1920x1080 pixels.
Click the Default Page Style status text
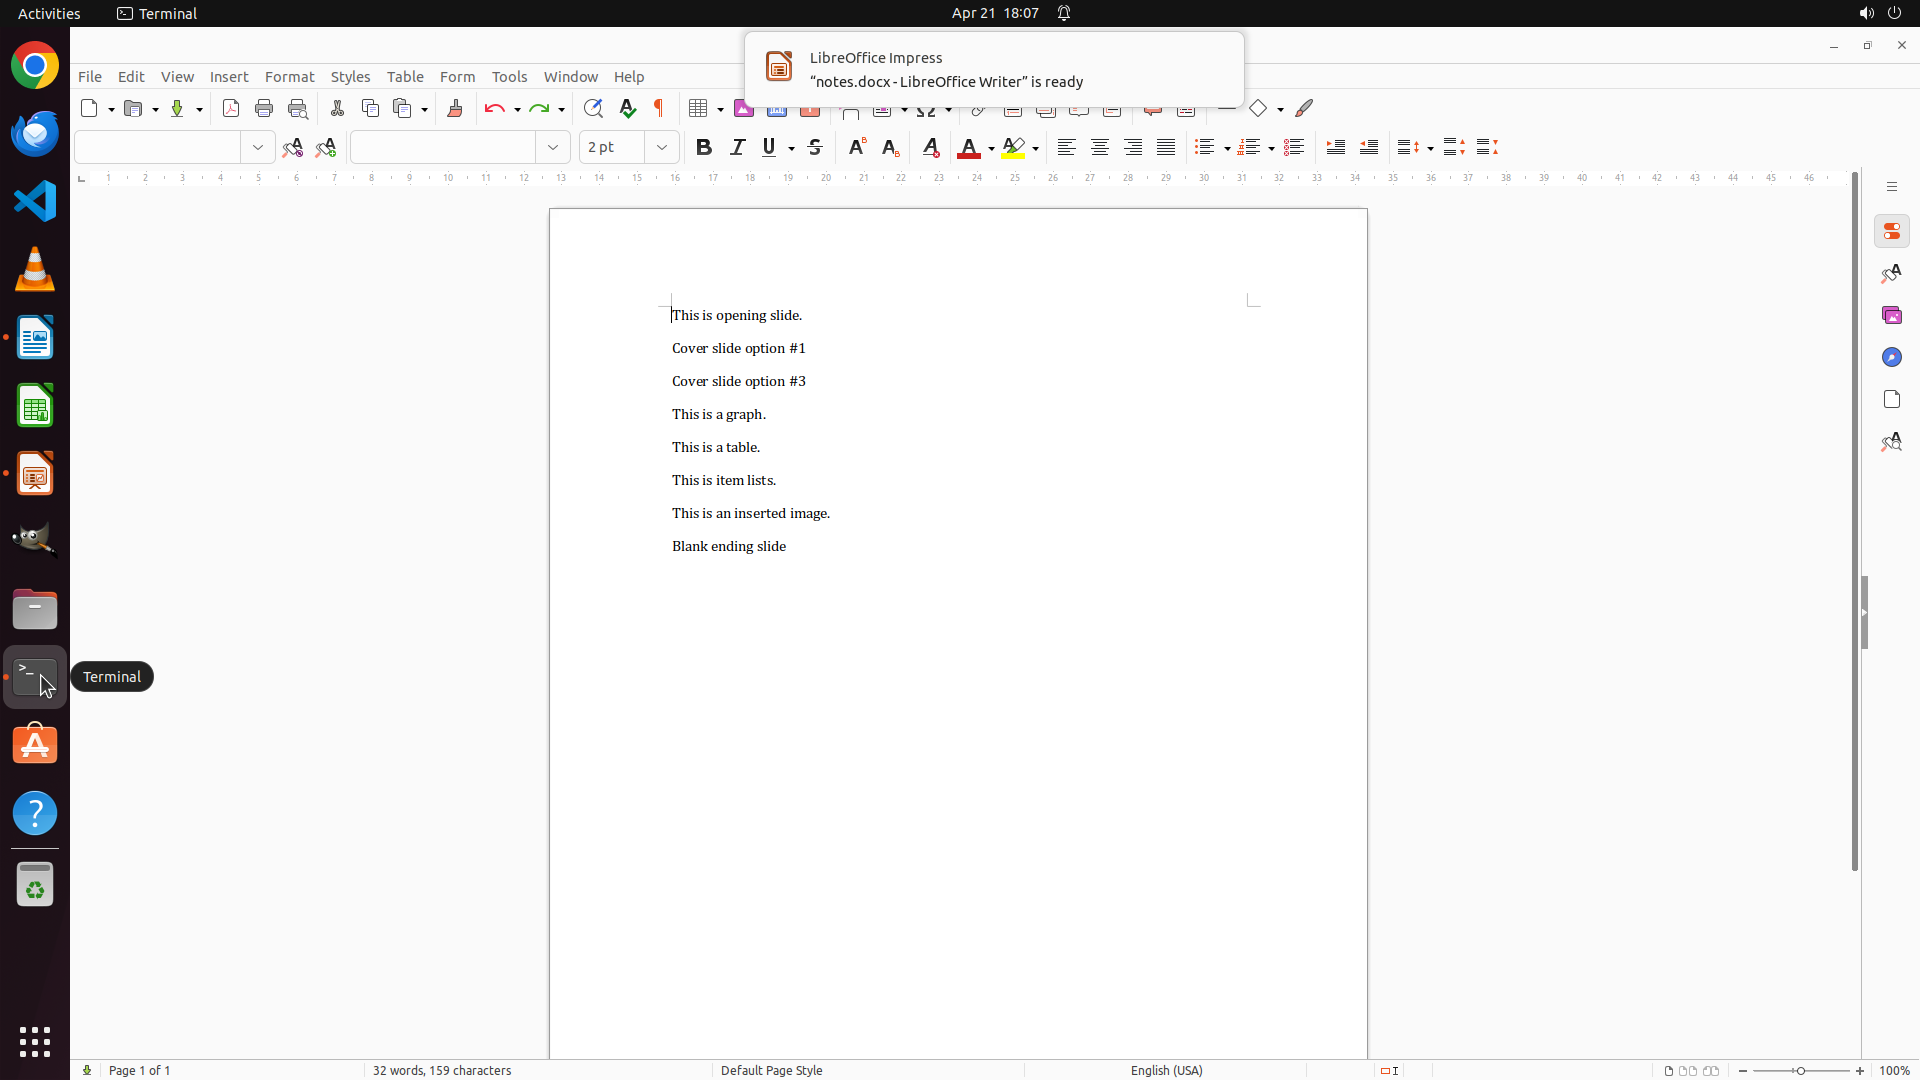[x=771, y=1070]
